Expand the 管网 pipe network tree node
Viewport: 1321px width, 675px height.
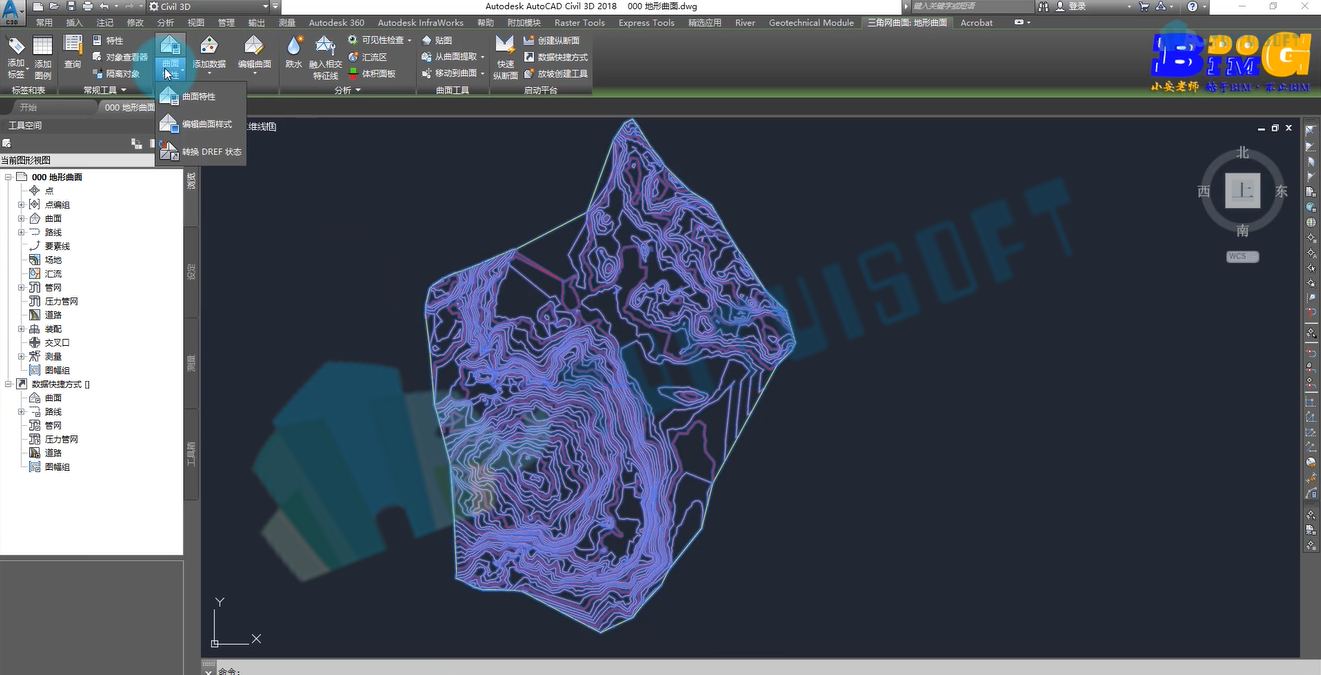(x=21, y=287)
